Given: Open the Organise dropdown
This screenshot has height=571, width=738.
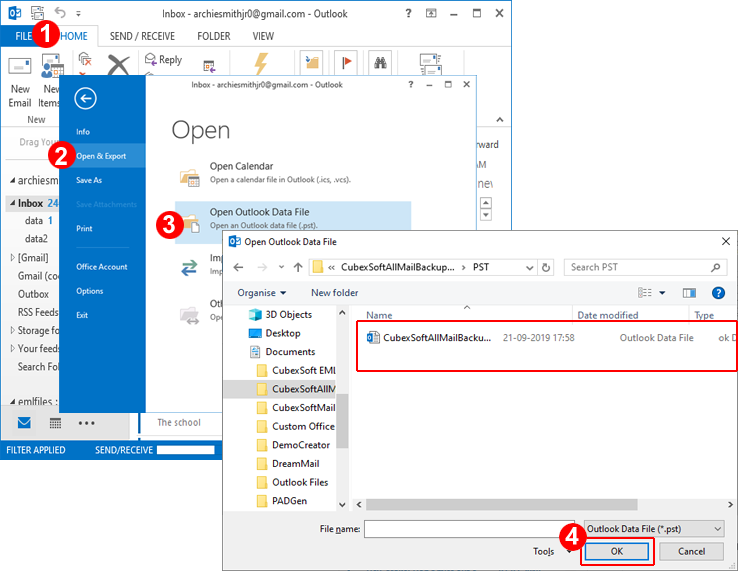Looking at the screenshot, I should coord(262,293).
